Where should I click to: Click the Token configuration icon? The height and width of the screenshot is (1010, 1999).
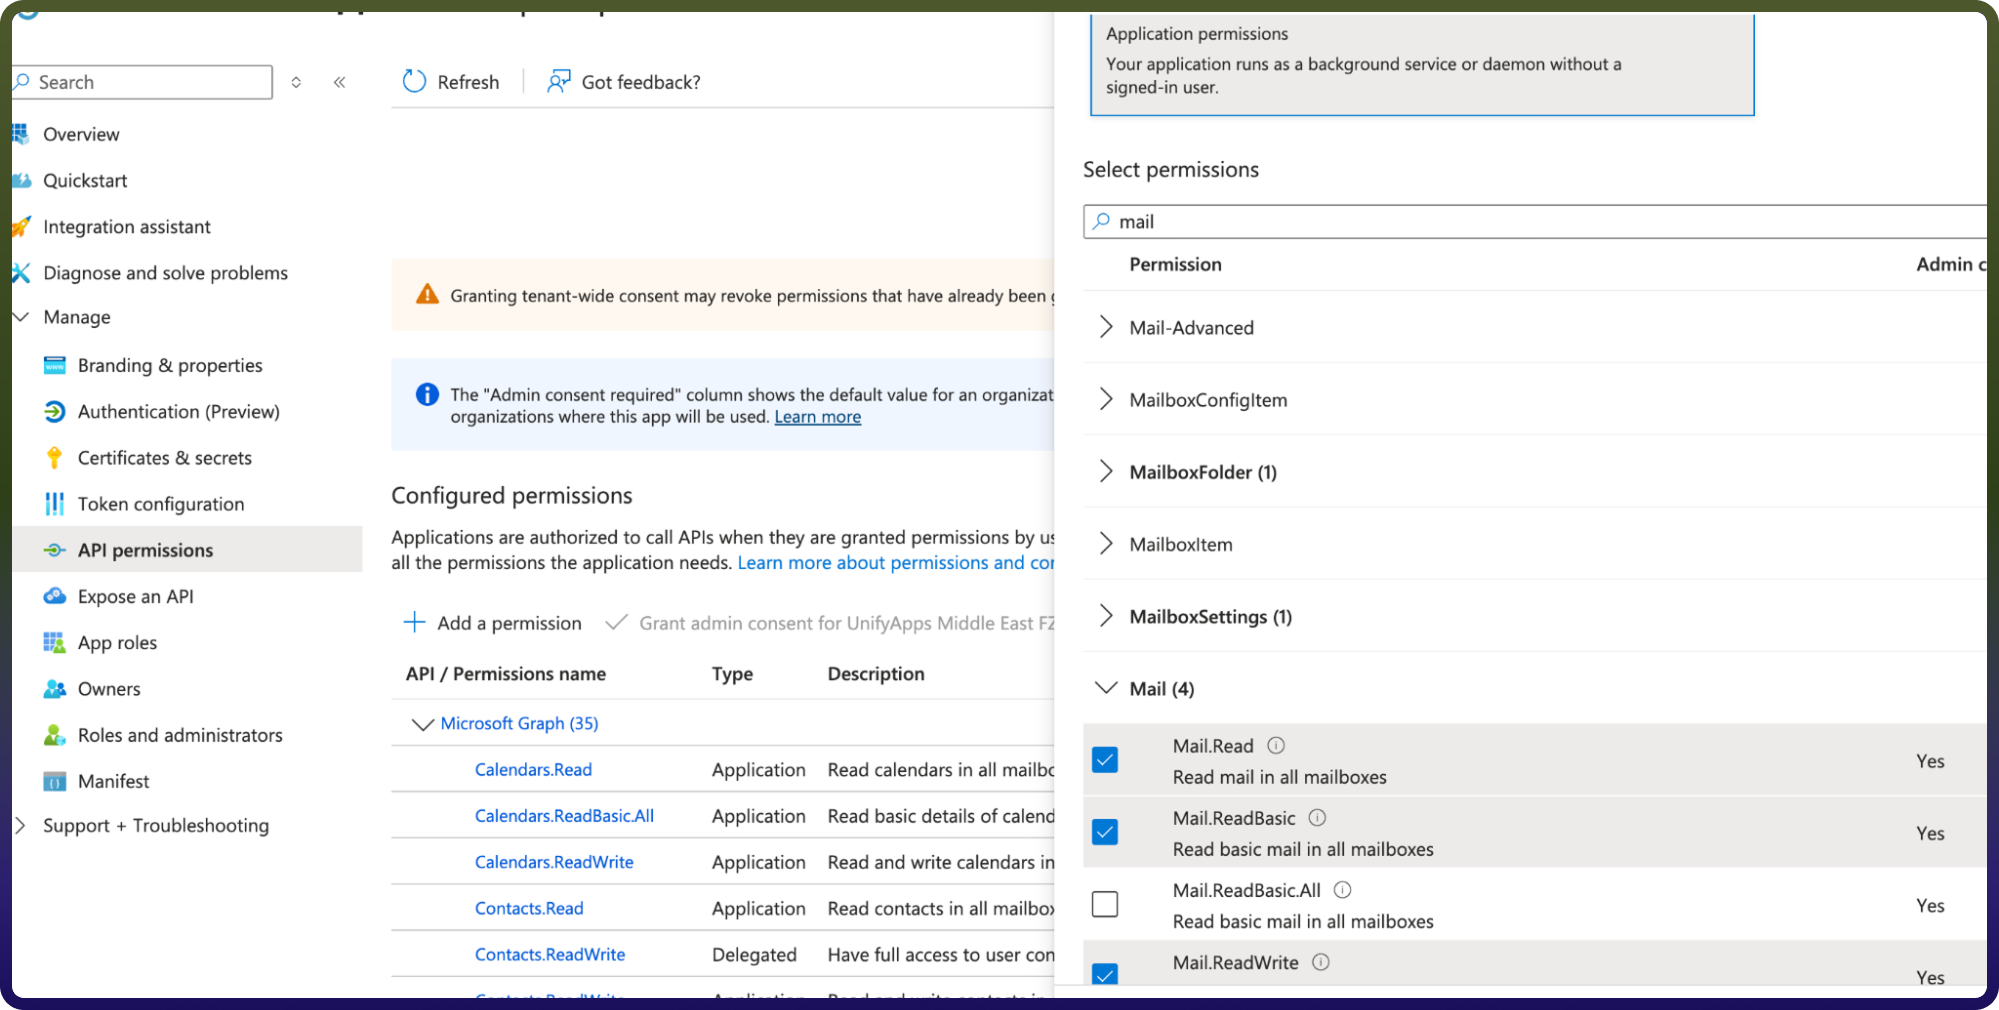pos(55,504)
